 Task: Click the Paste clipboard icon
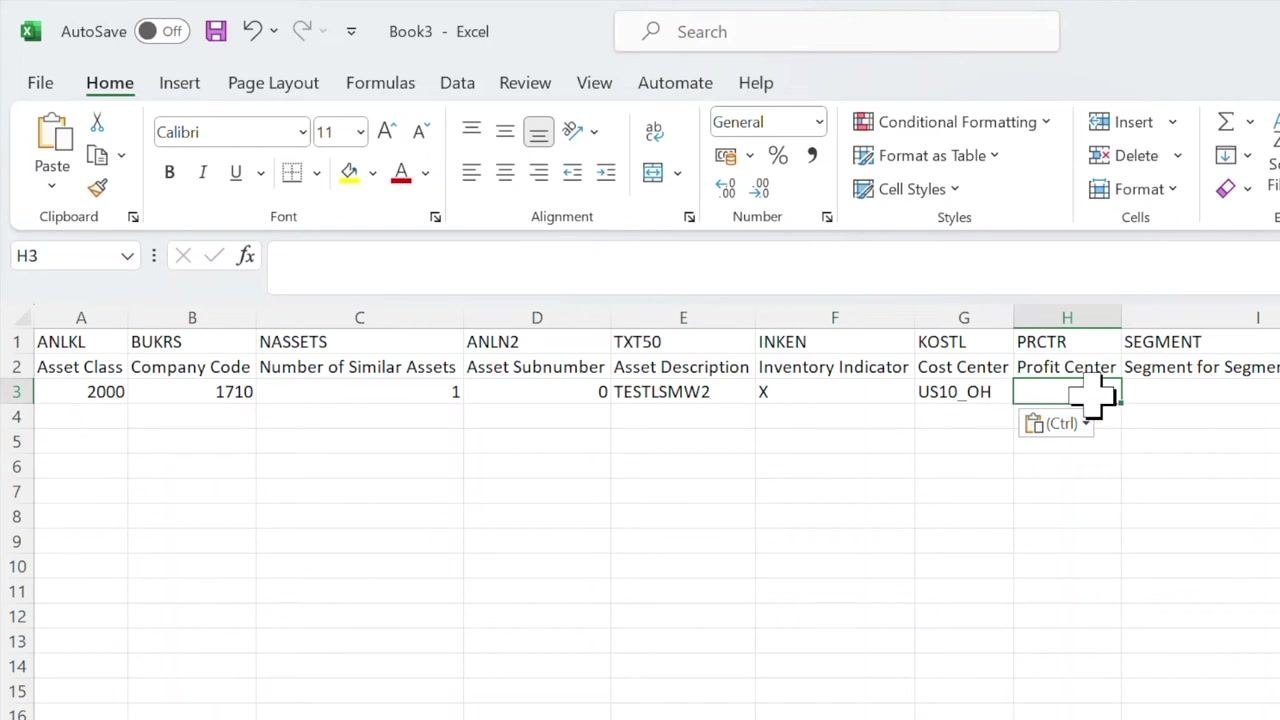tap(52, 133)
